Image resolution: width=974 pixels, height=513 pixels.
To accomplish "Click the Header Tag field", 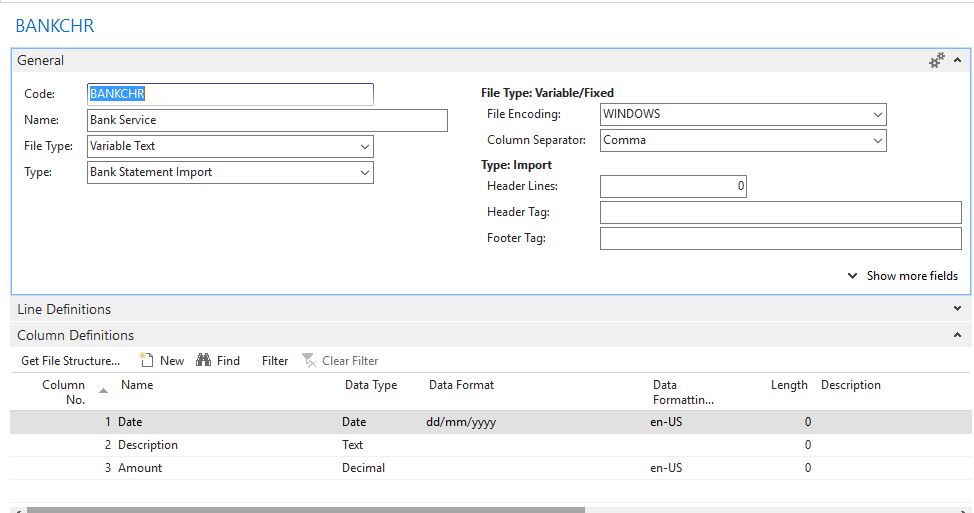I will pyautogui.click(x=781, y=212).
